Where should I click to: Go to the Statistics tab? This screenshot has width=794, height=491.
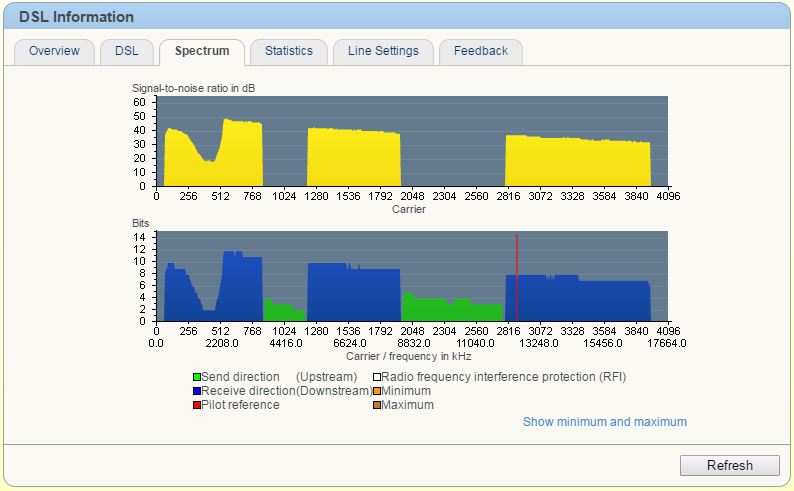click(x=288, y=51)
